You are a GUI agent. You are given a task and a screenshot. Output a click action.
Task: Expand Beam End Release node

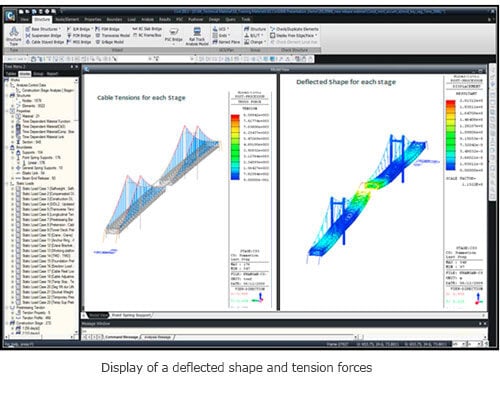[x=13, y=178]
